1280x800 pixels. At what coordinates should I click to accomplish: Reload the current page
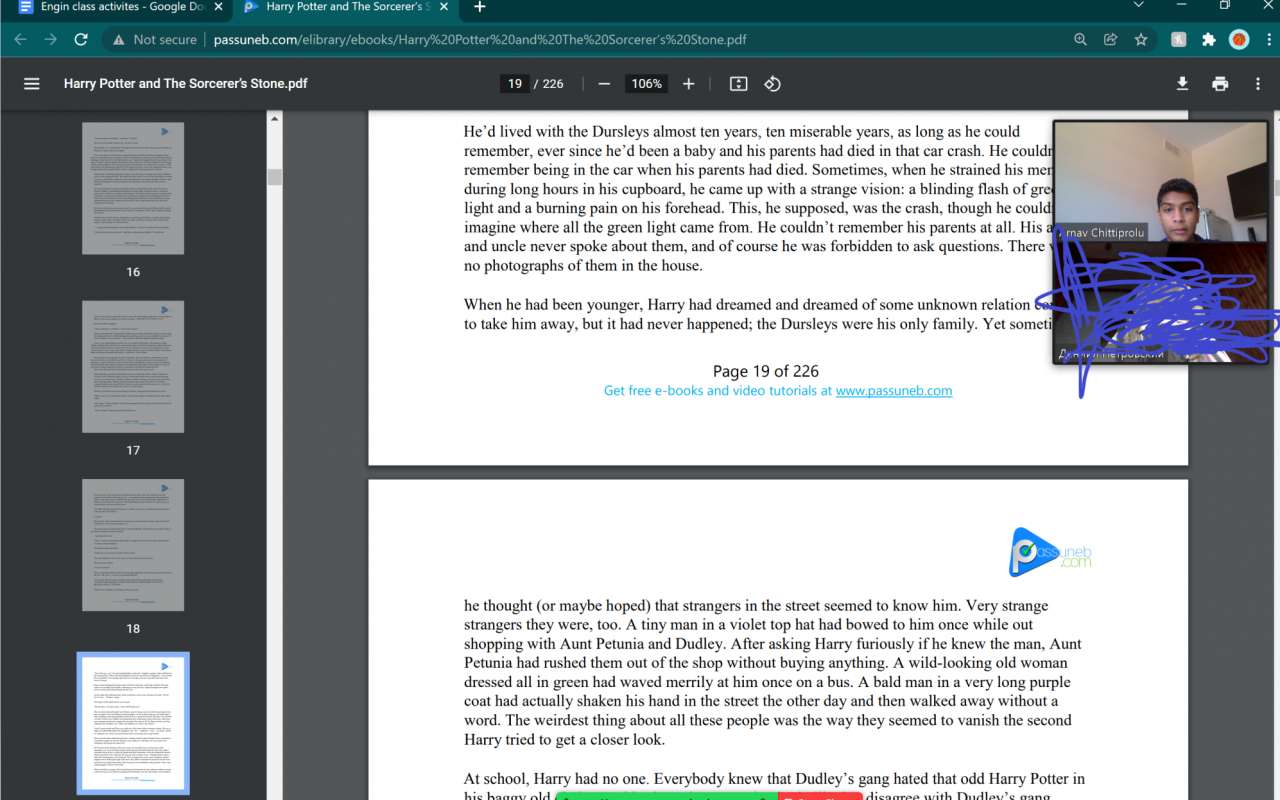[x=82, y=40]
